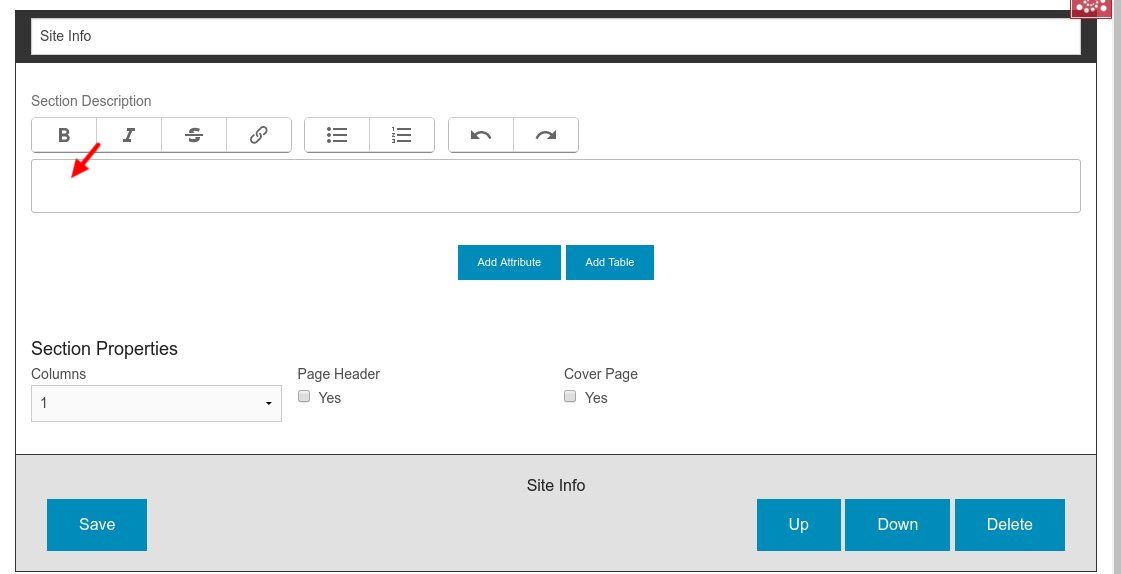Apply italic formatting to the description
Viewport: 1121px width, 574px height.
coord(129,135)
